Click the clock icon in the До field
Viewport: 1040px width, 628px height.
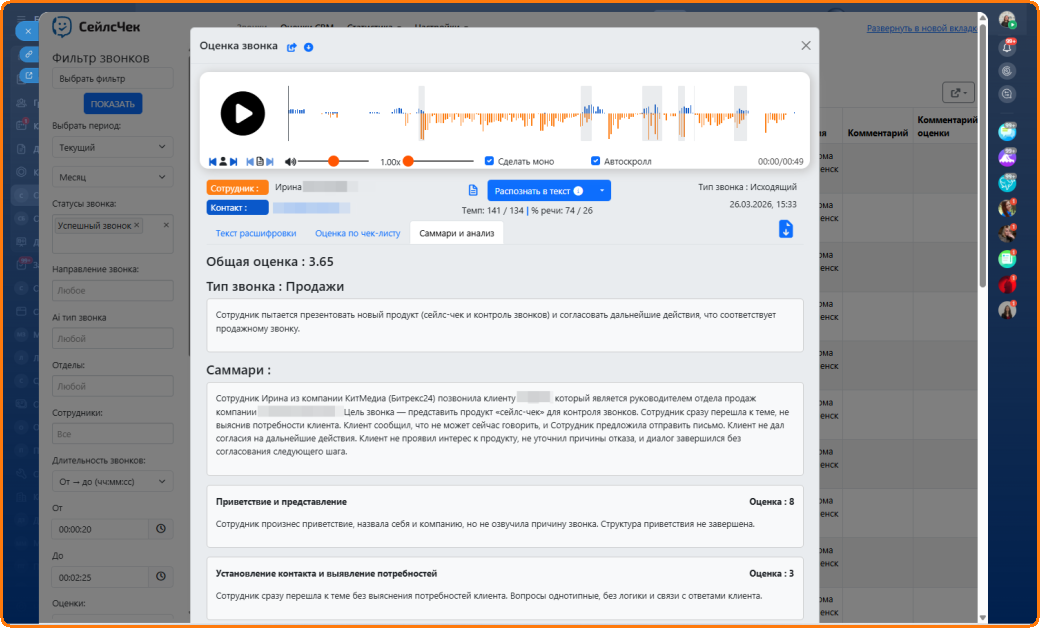coord(161,576)
